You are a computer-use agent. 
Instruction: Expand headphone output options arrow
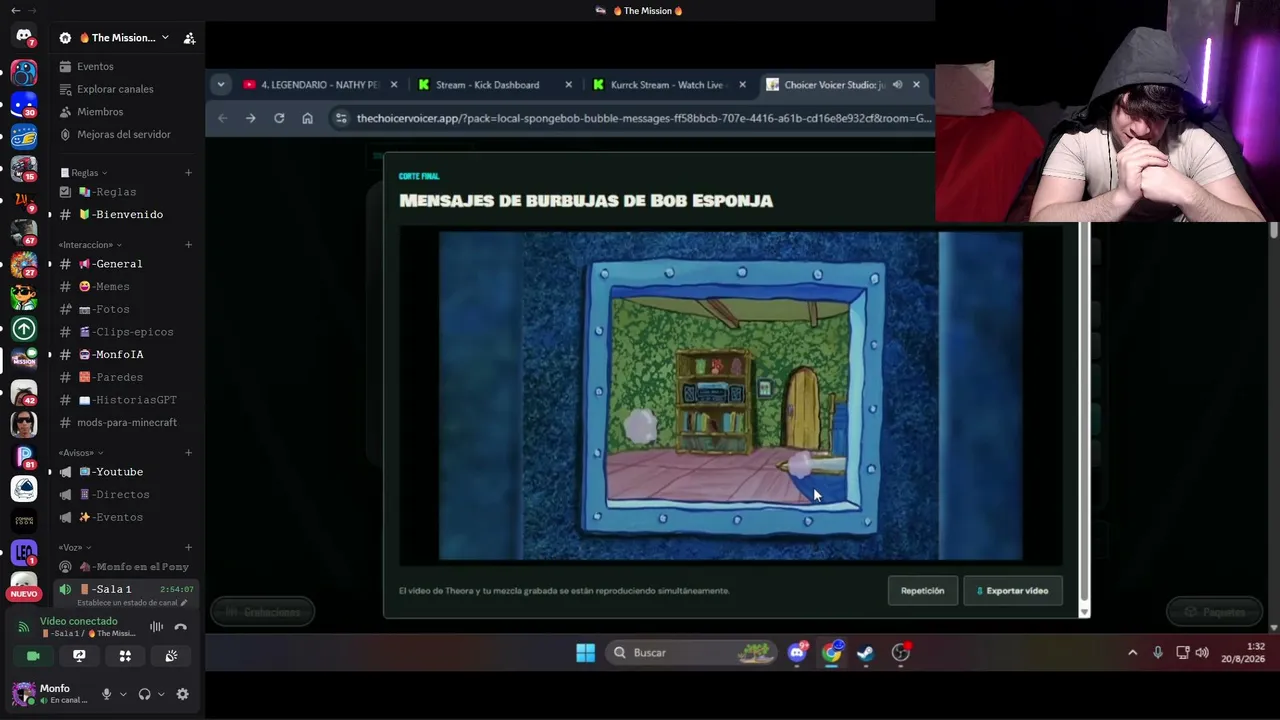pyautogui.click(x=161, y=694)
